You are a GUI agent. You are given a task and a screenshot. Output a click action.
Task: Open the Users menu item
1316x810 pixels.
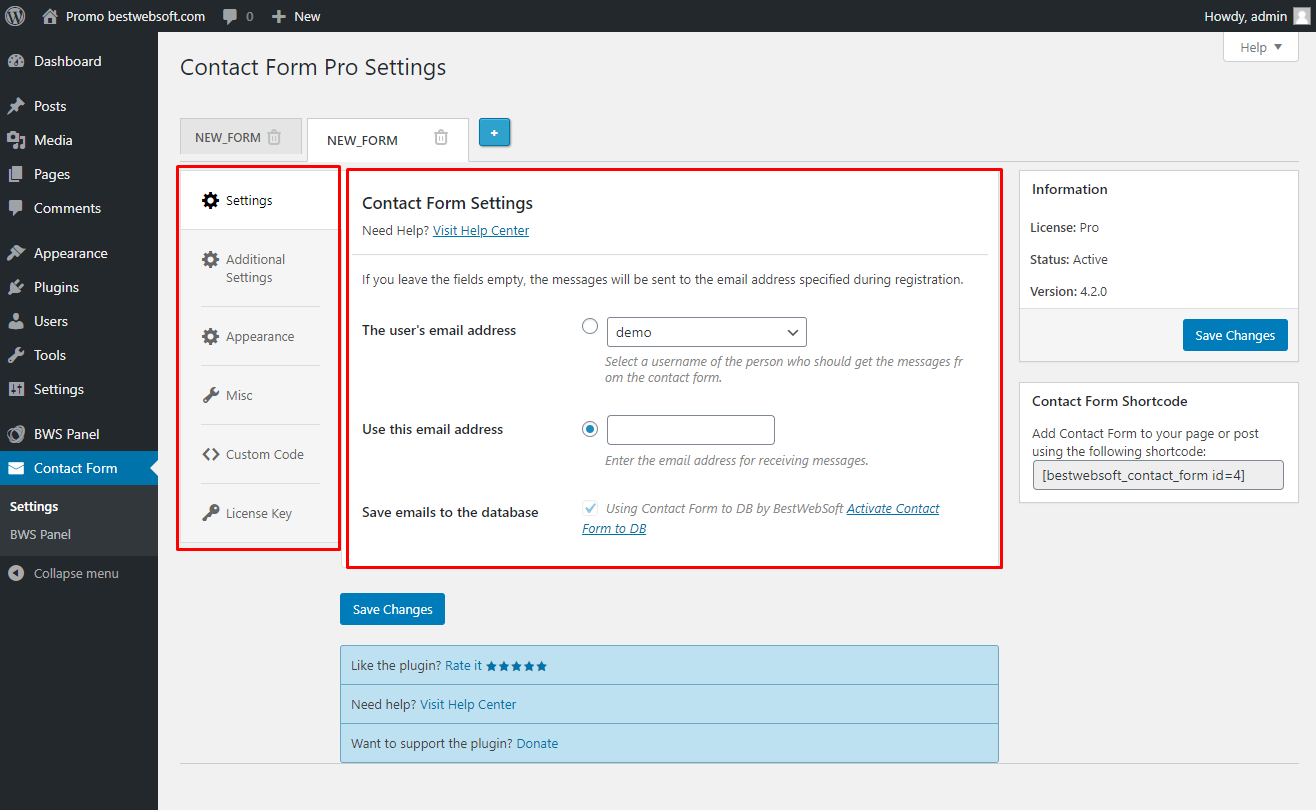click(x=79, y=321)
